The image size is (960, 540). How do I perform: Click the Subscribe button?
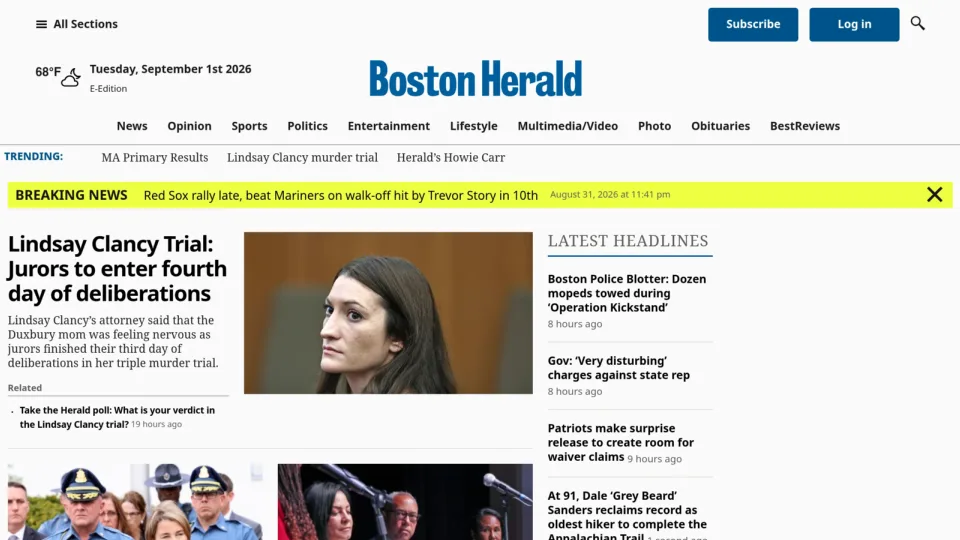click(753, 24)
